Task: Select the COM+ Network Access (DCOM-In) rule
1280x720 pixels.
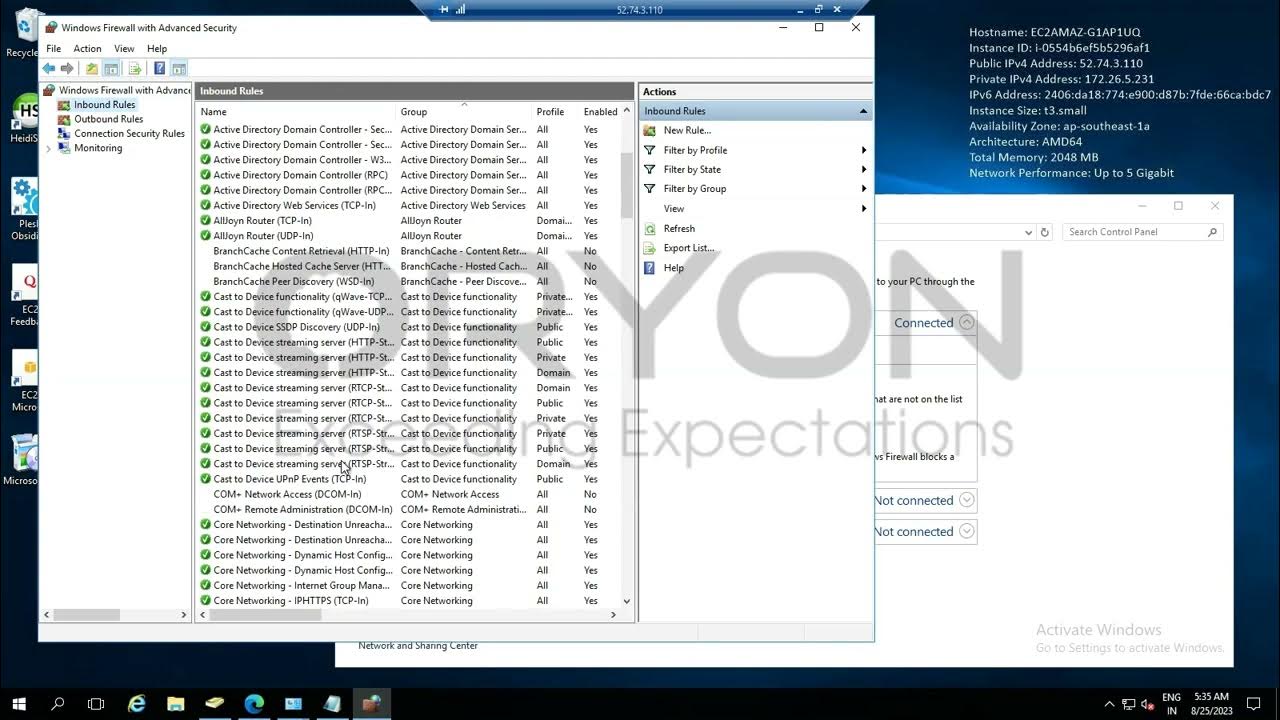Action: pyautogui.click(x=287, y=494)
